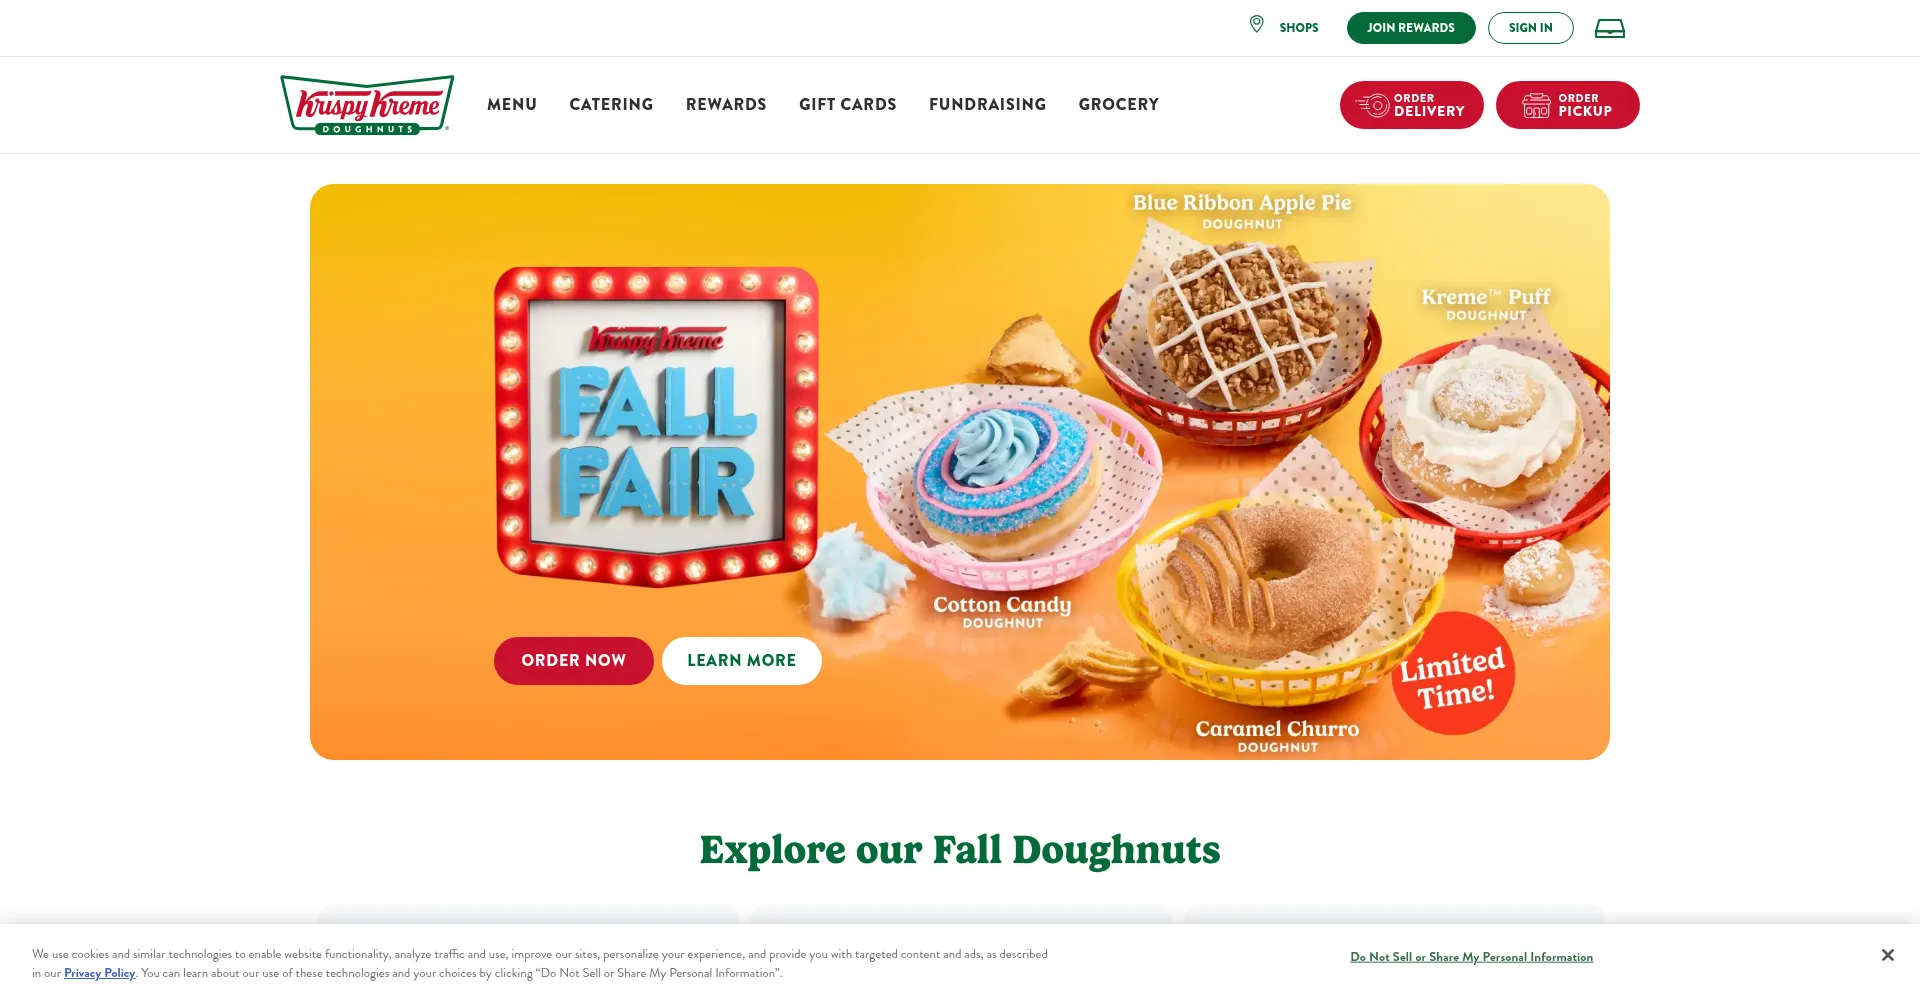Screen dimensions: 1920x993
Task: Click Do Not Sell or Share link
Action: [x=1472, y=957]
